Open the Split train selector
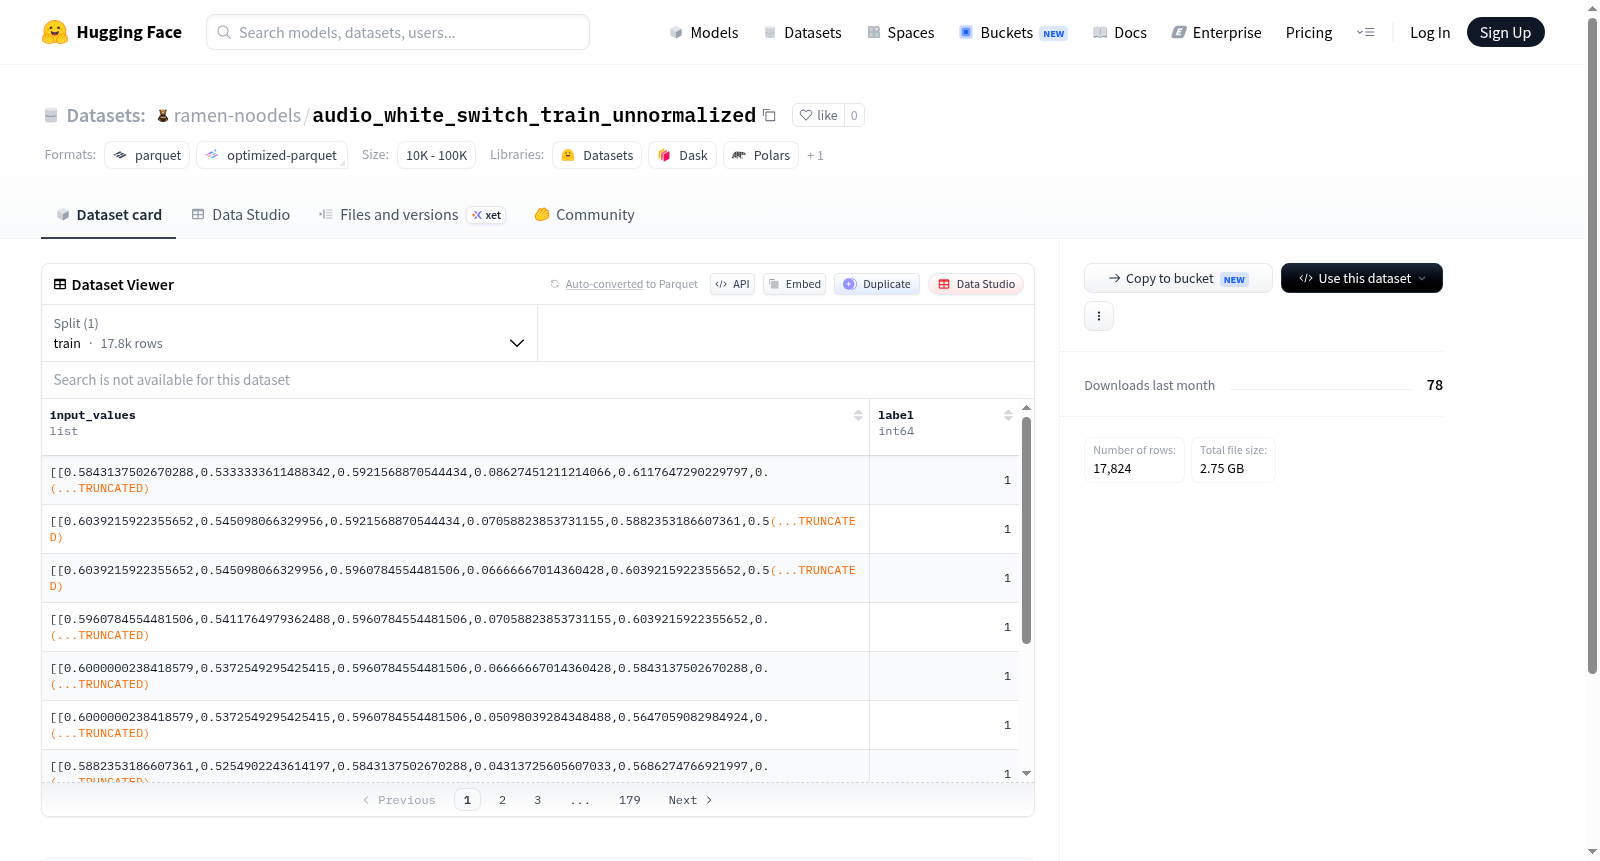Viewport: 1600px width, 861px height. [289, 333]
